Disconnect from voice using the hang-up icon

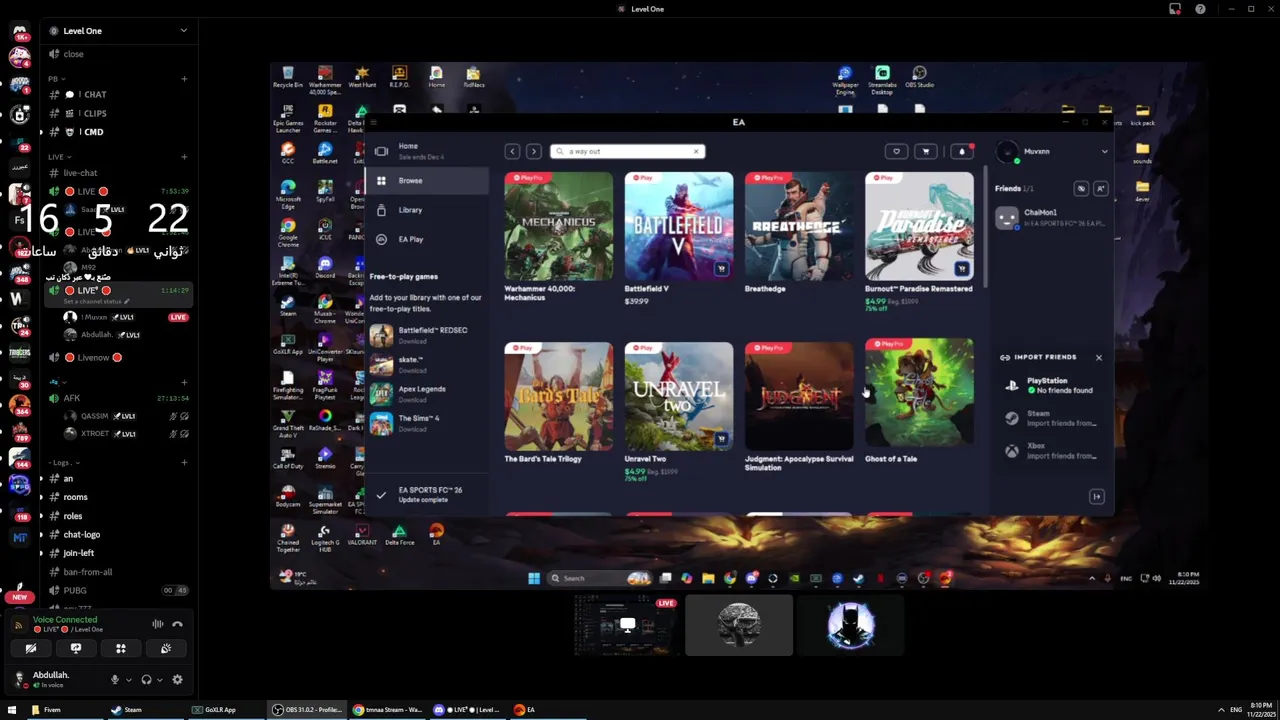[x=177, y=624]
